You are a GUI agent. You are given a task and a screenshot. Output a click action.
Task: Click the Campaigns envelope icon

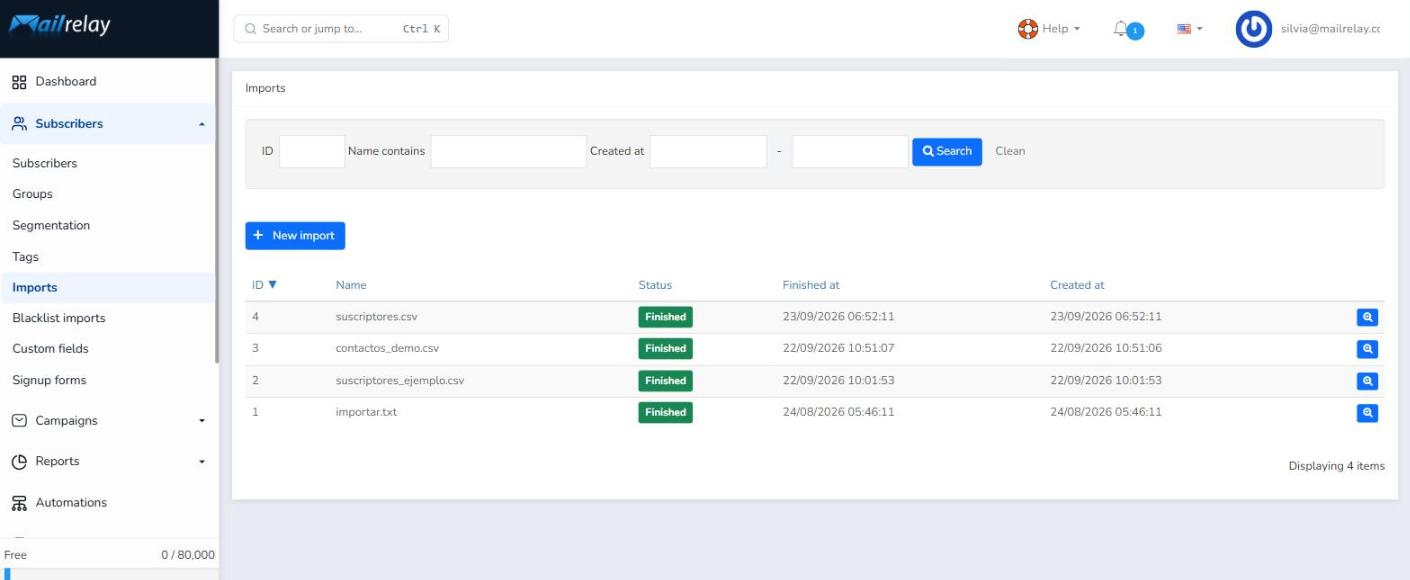(x=19, y=421)
